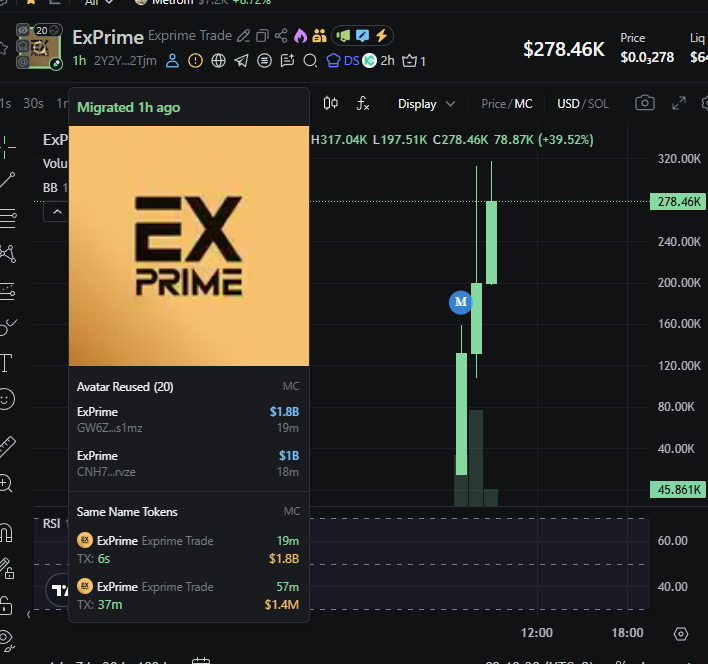Click the chart settings gear icon

pos(681,633)
